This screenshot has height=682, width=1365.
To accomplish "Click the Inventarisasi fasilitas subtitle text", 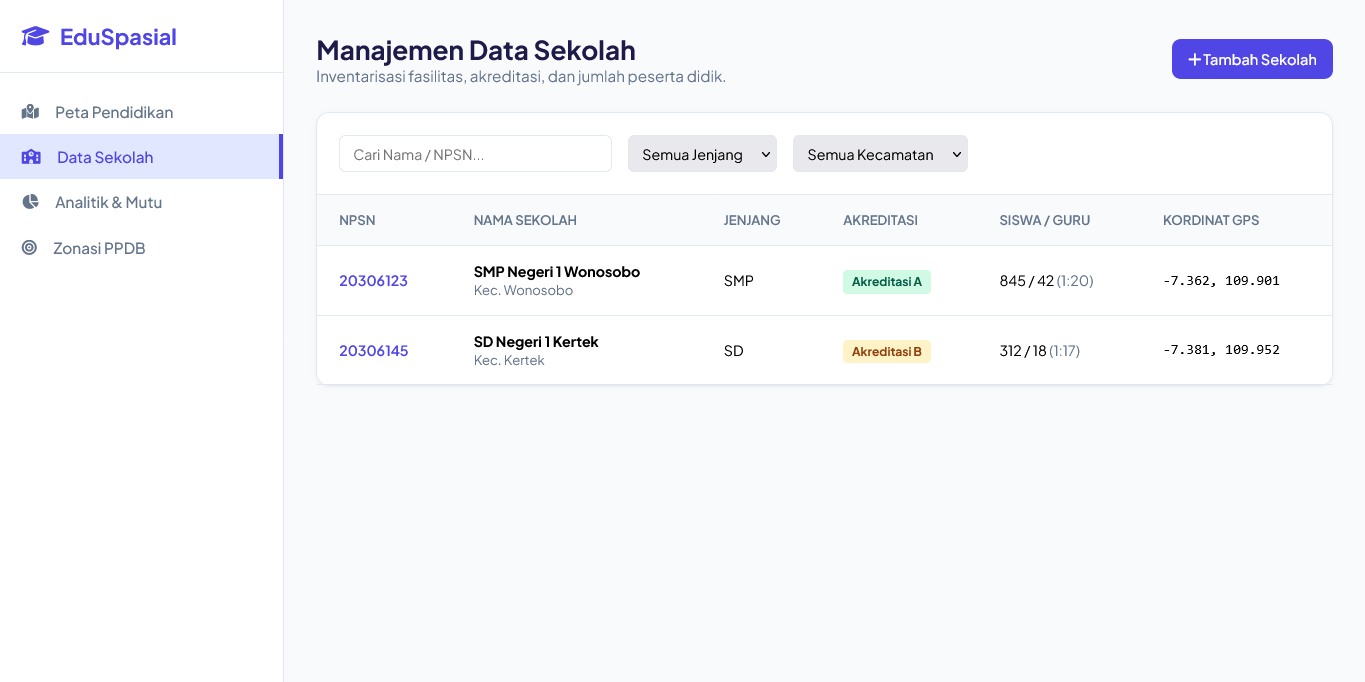I will click(x=521, y=77).
